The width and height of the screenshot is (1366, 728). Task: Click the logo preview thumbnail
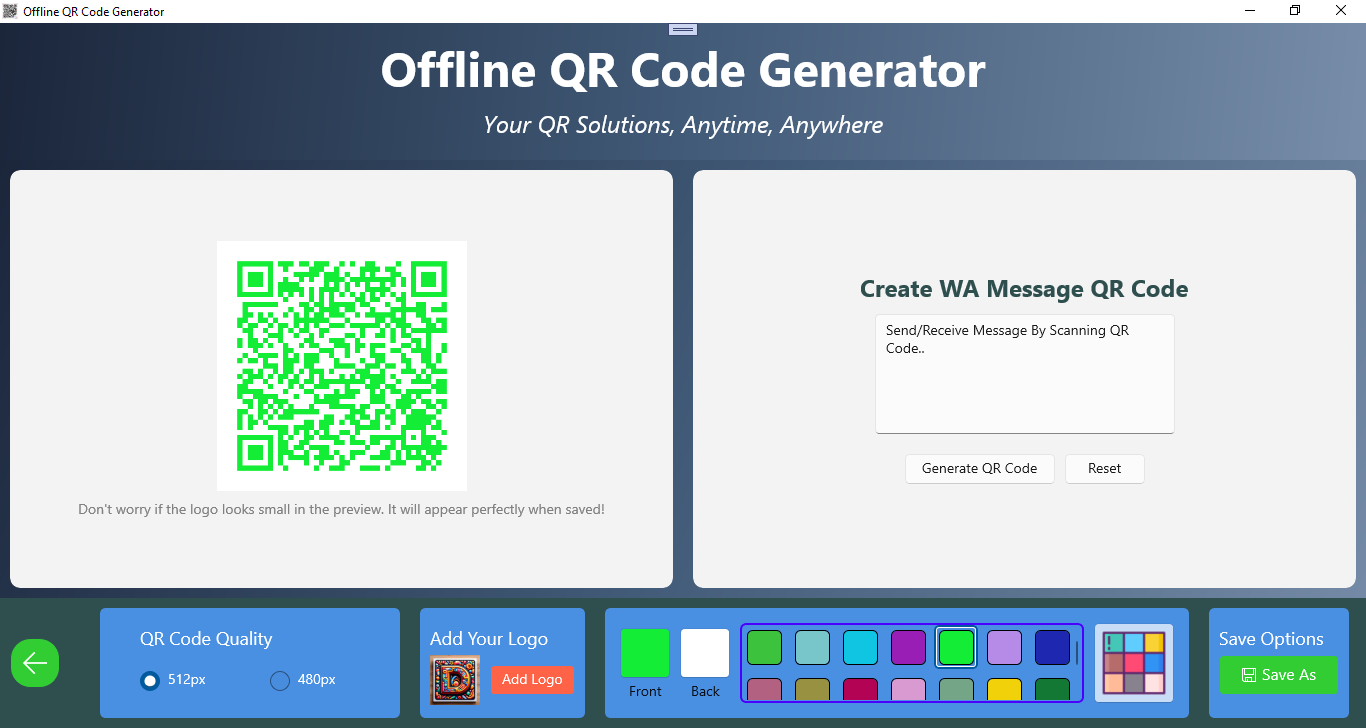455,680
